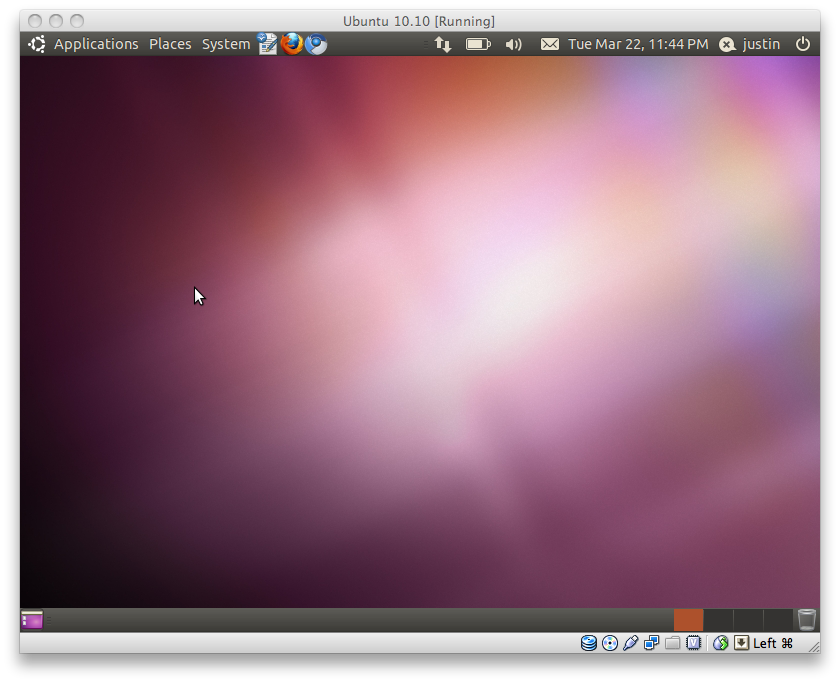Open the messaging mail indicator
The image size is (840, 683).
tap(550, 44)
